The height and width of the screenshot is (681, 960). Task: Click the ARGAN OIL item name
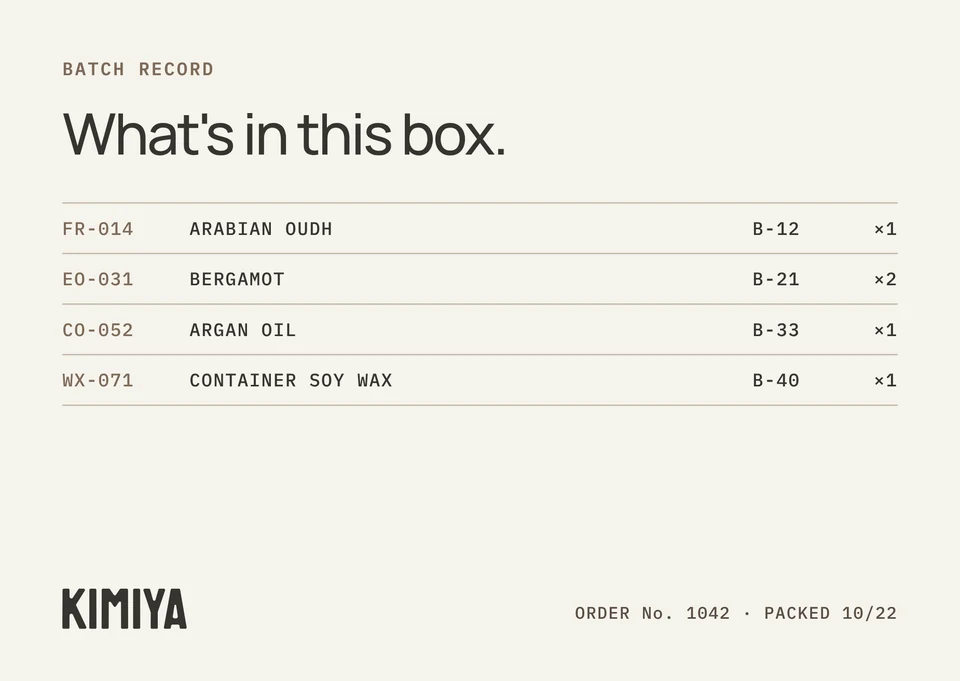pyautogui.click(x=243, y=330)
